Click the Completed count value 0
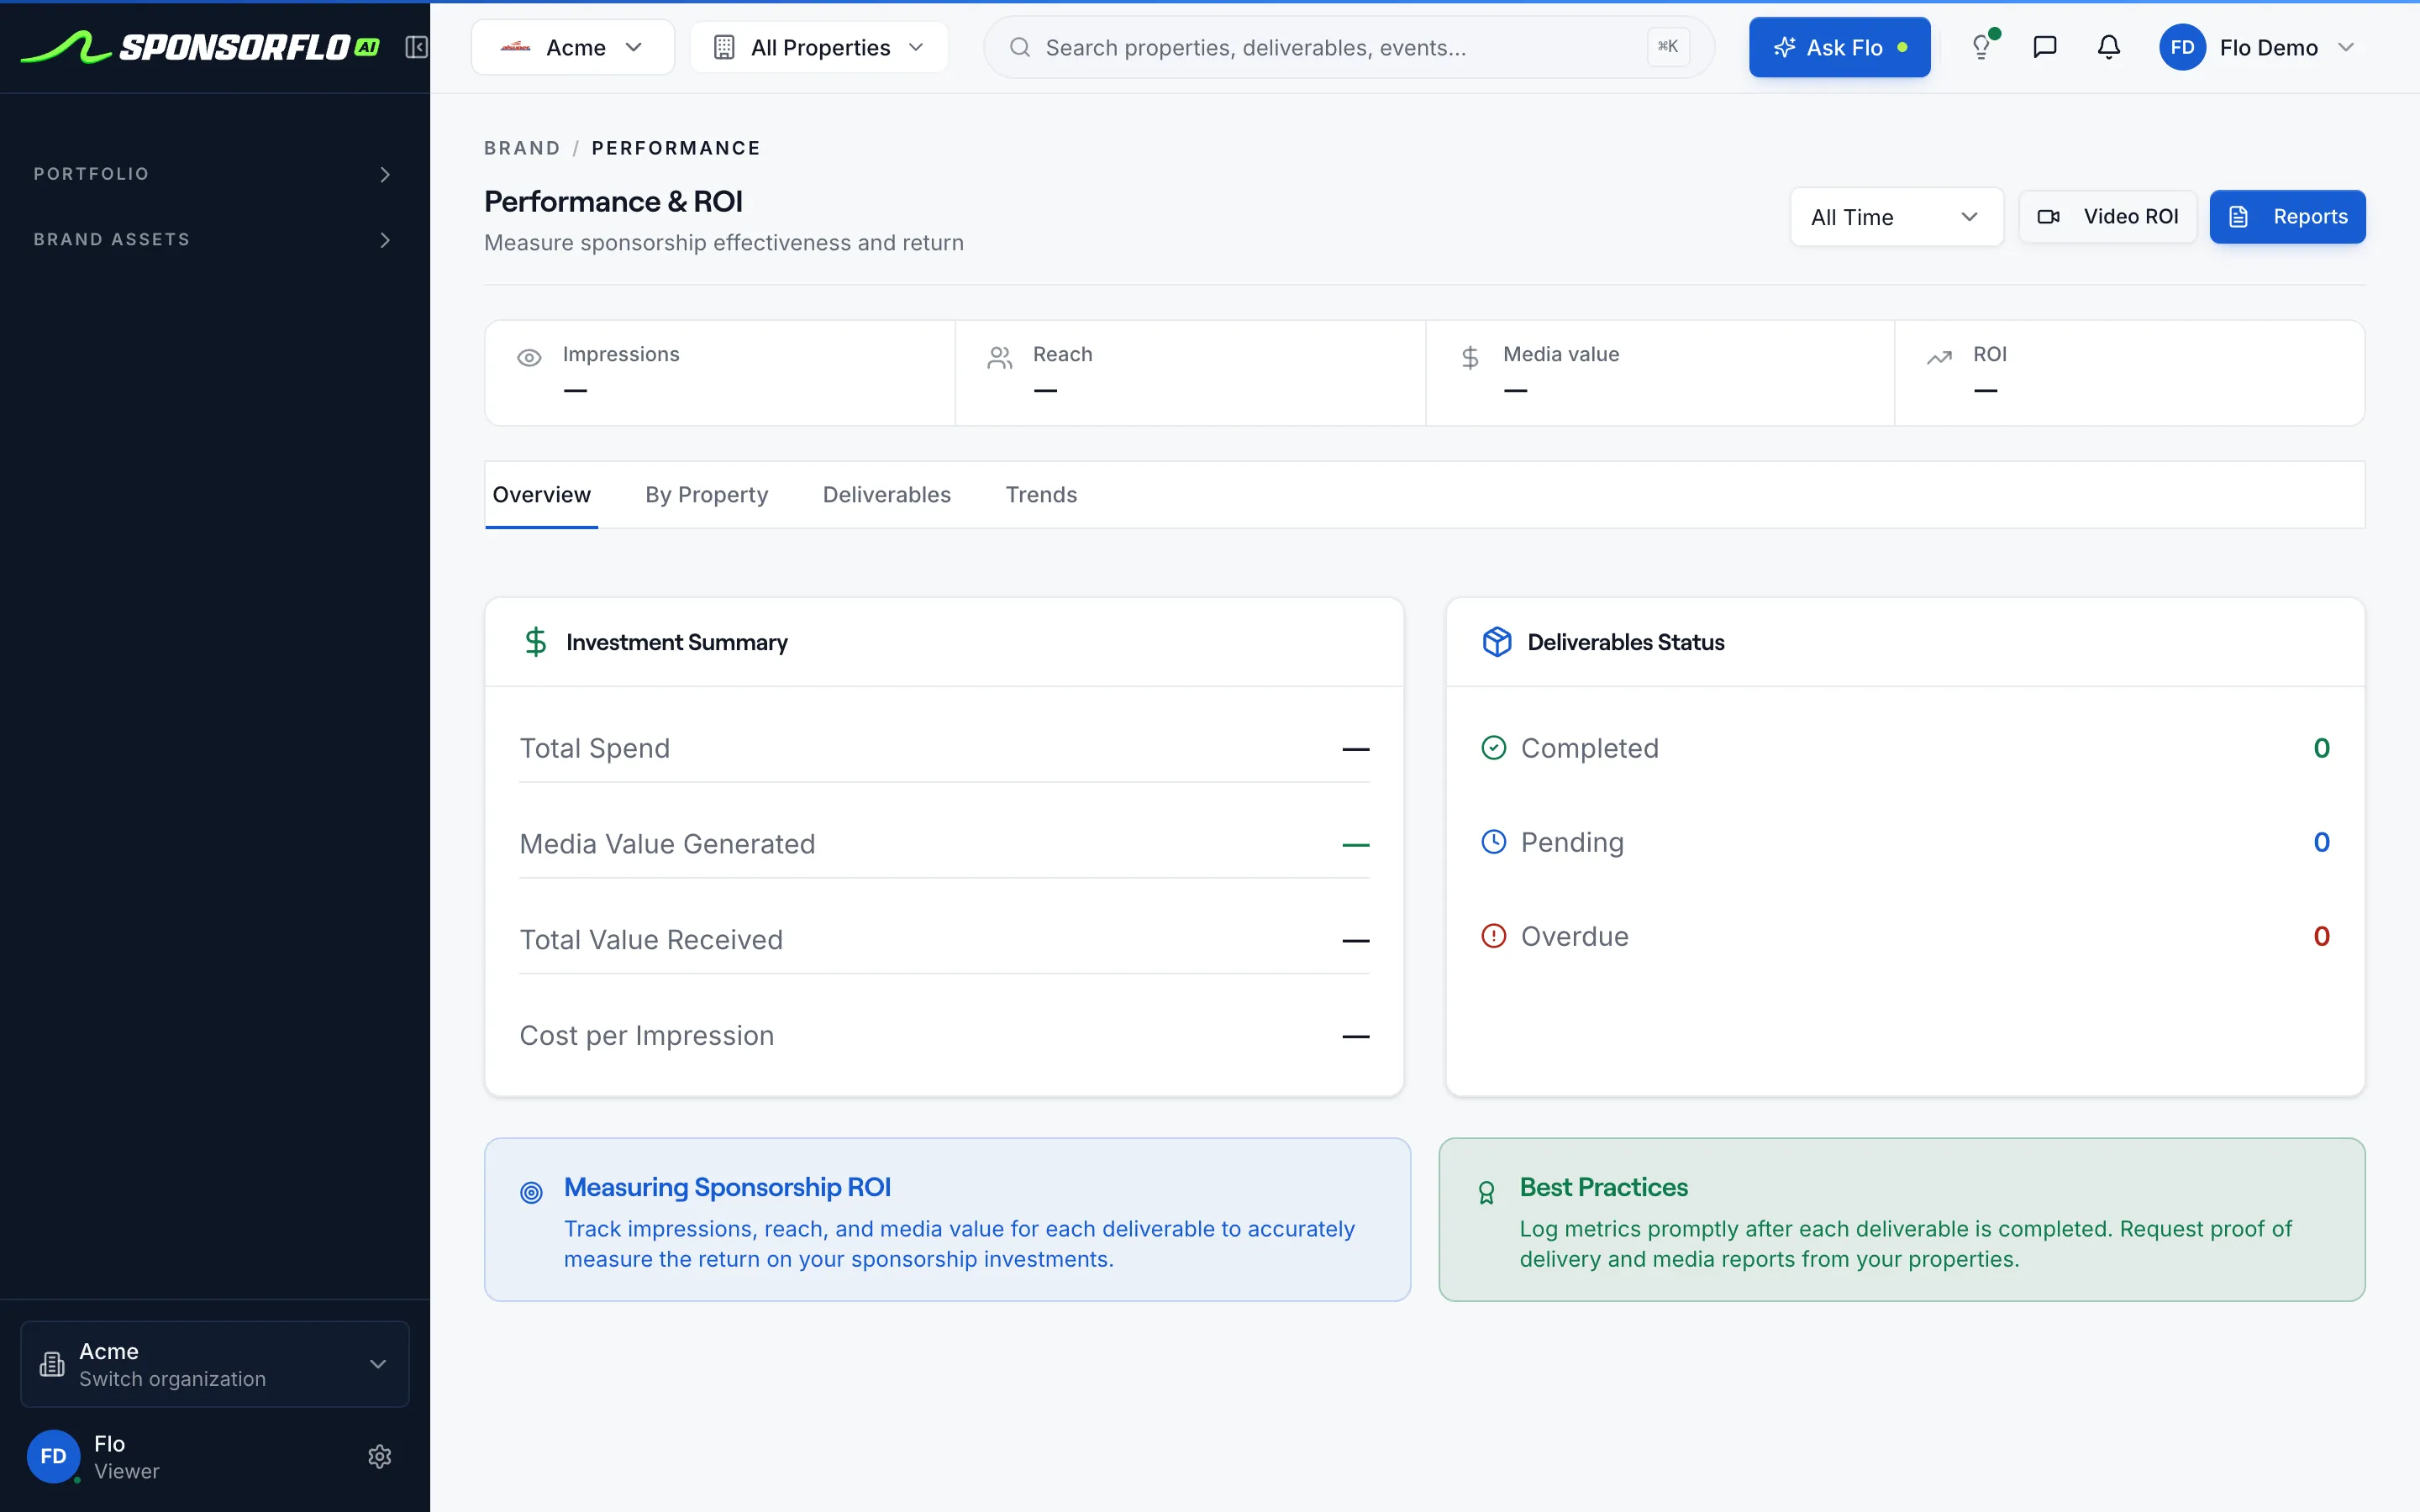Screen dimensions: 2420x1512 pyautogui.click(x=2322, y=748)
